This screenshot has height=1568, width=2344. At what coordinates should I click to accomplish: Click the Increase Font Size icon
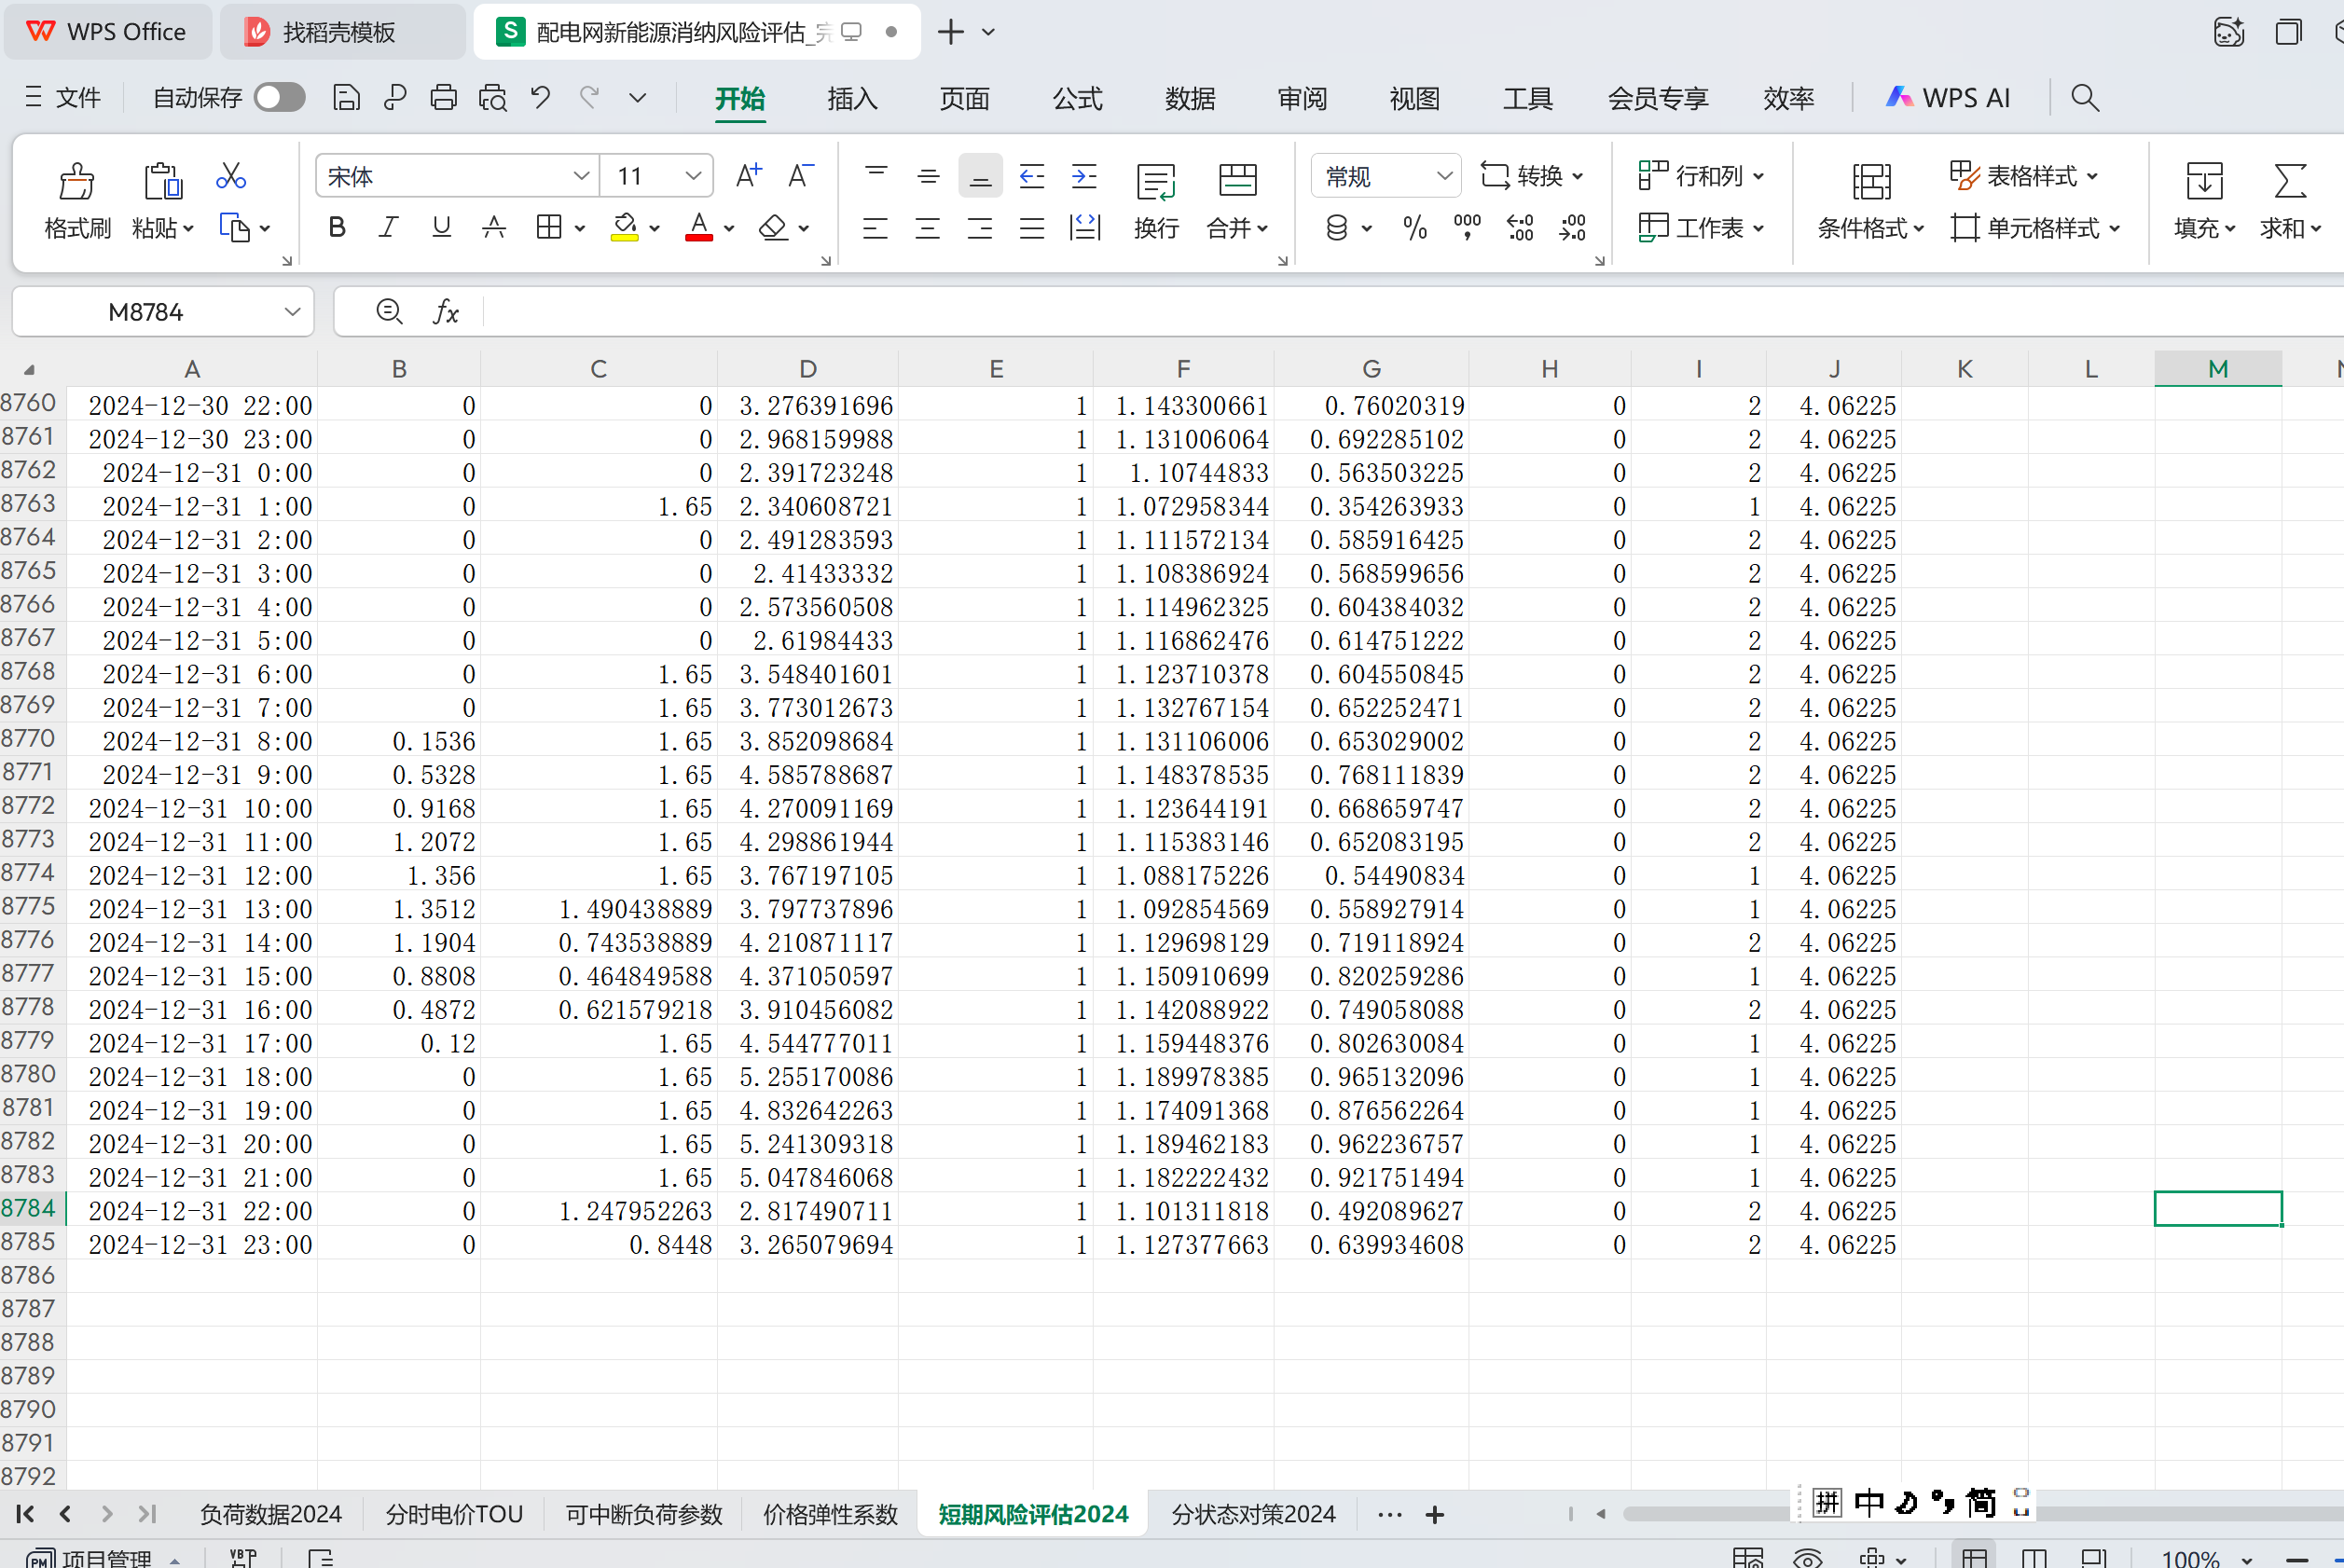pyautogui.click(x=748, y=176)
